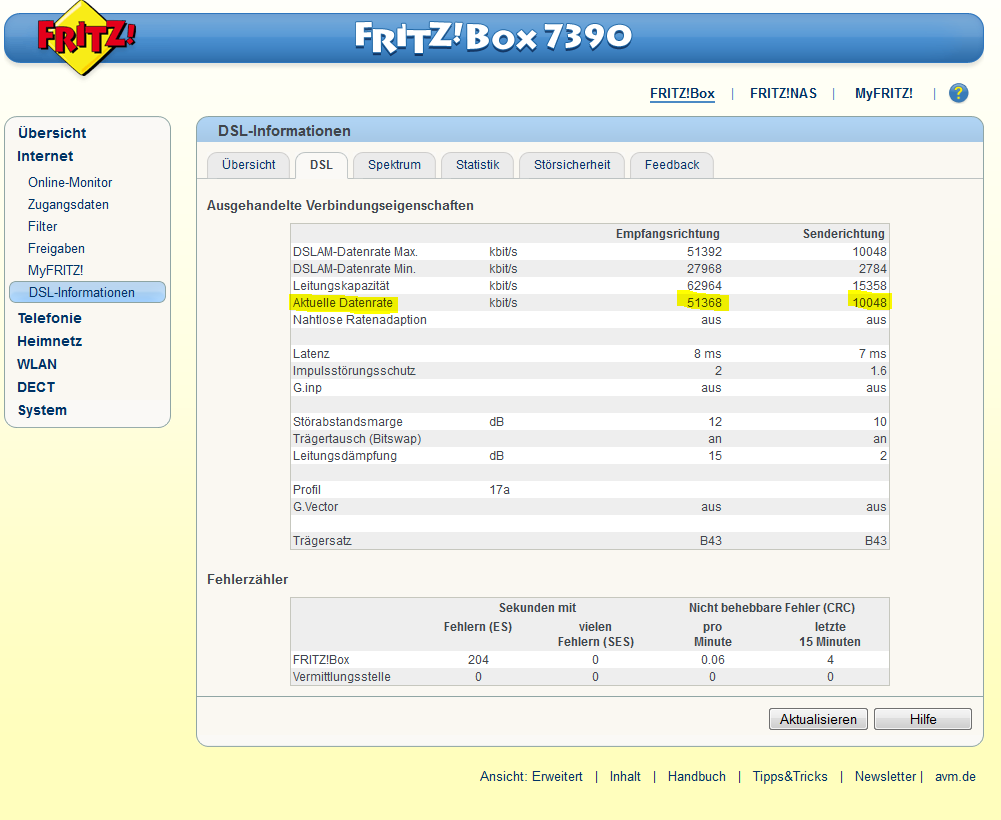Viewport: 1001px width, 820px height.
Task: Open the Newsletter footer link
Action: 885,777
